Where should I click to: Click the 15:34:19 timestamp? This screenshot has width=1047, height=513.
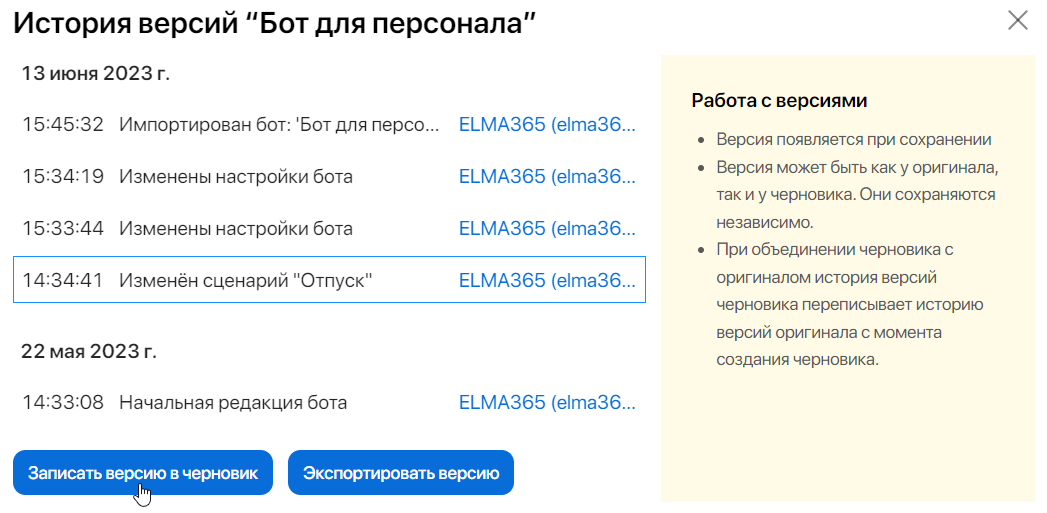pos(63,177)
